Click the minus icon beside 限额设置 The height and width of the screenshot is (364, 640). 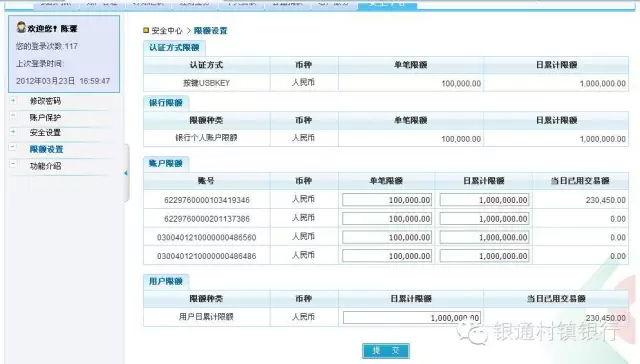point(13,147)
